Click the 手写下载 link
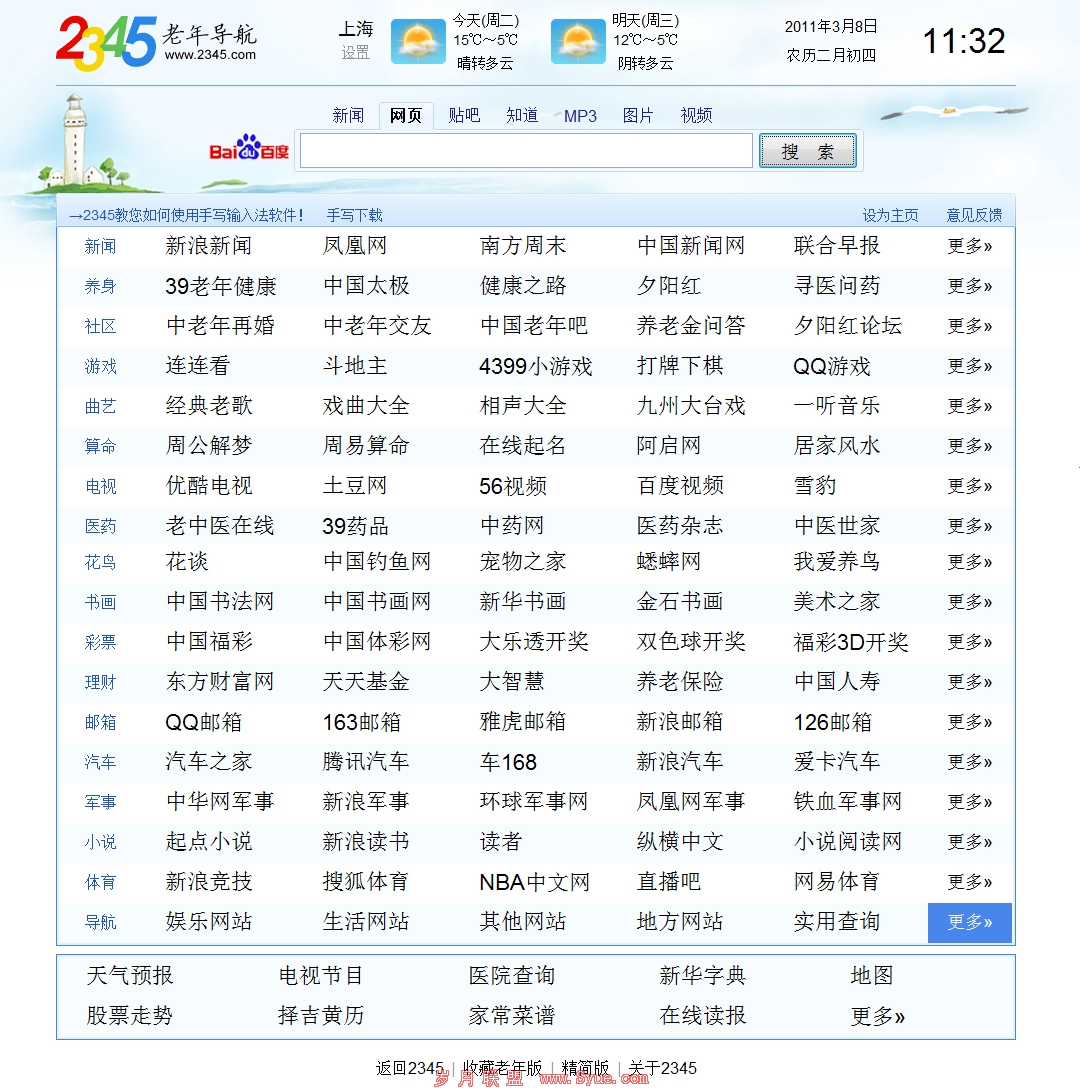This screenshot has width=1080, height=1088. 354,215
